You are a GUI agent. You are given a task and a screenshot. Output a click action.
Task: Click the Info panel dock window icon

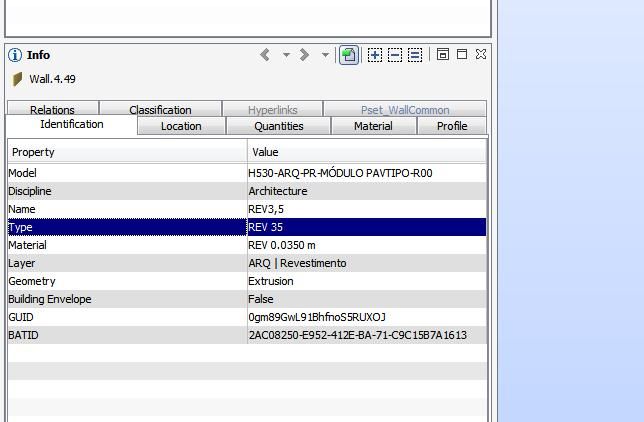coord(442,54)
